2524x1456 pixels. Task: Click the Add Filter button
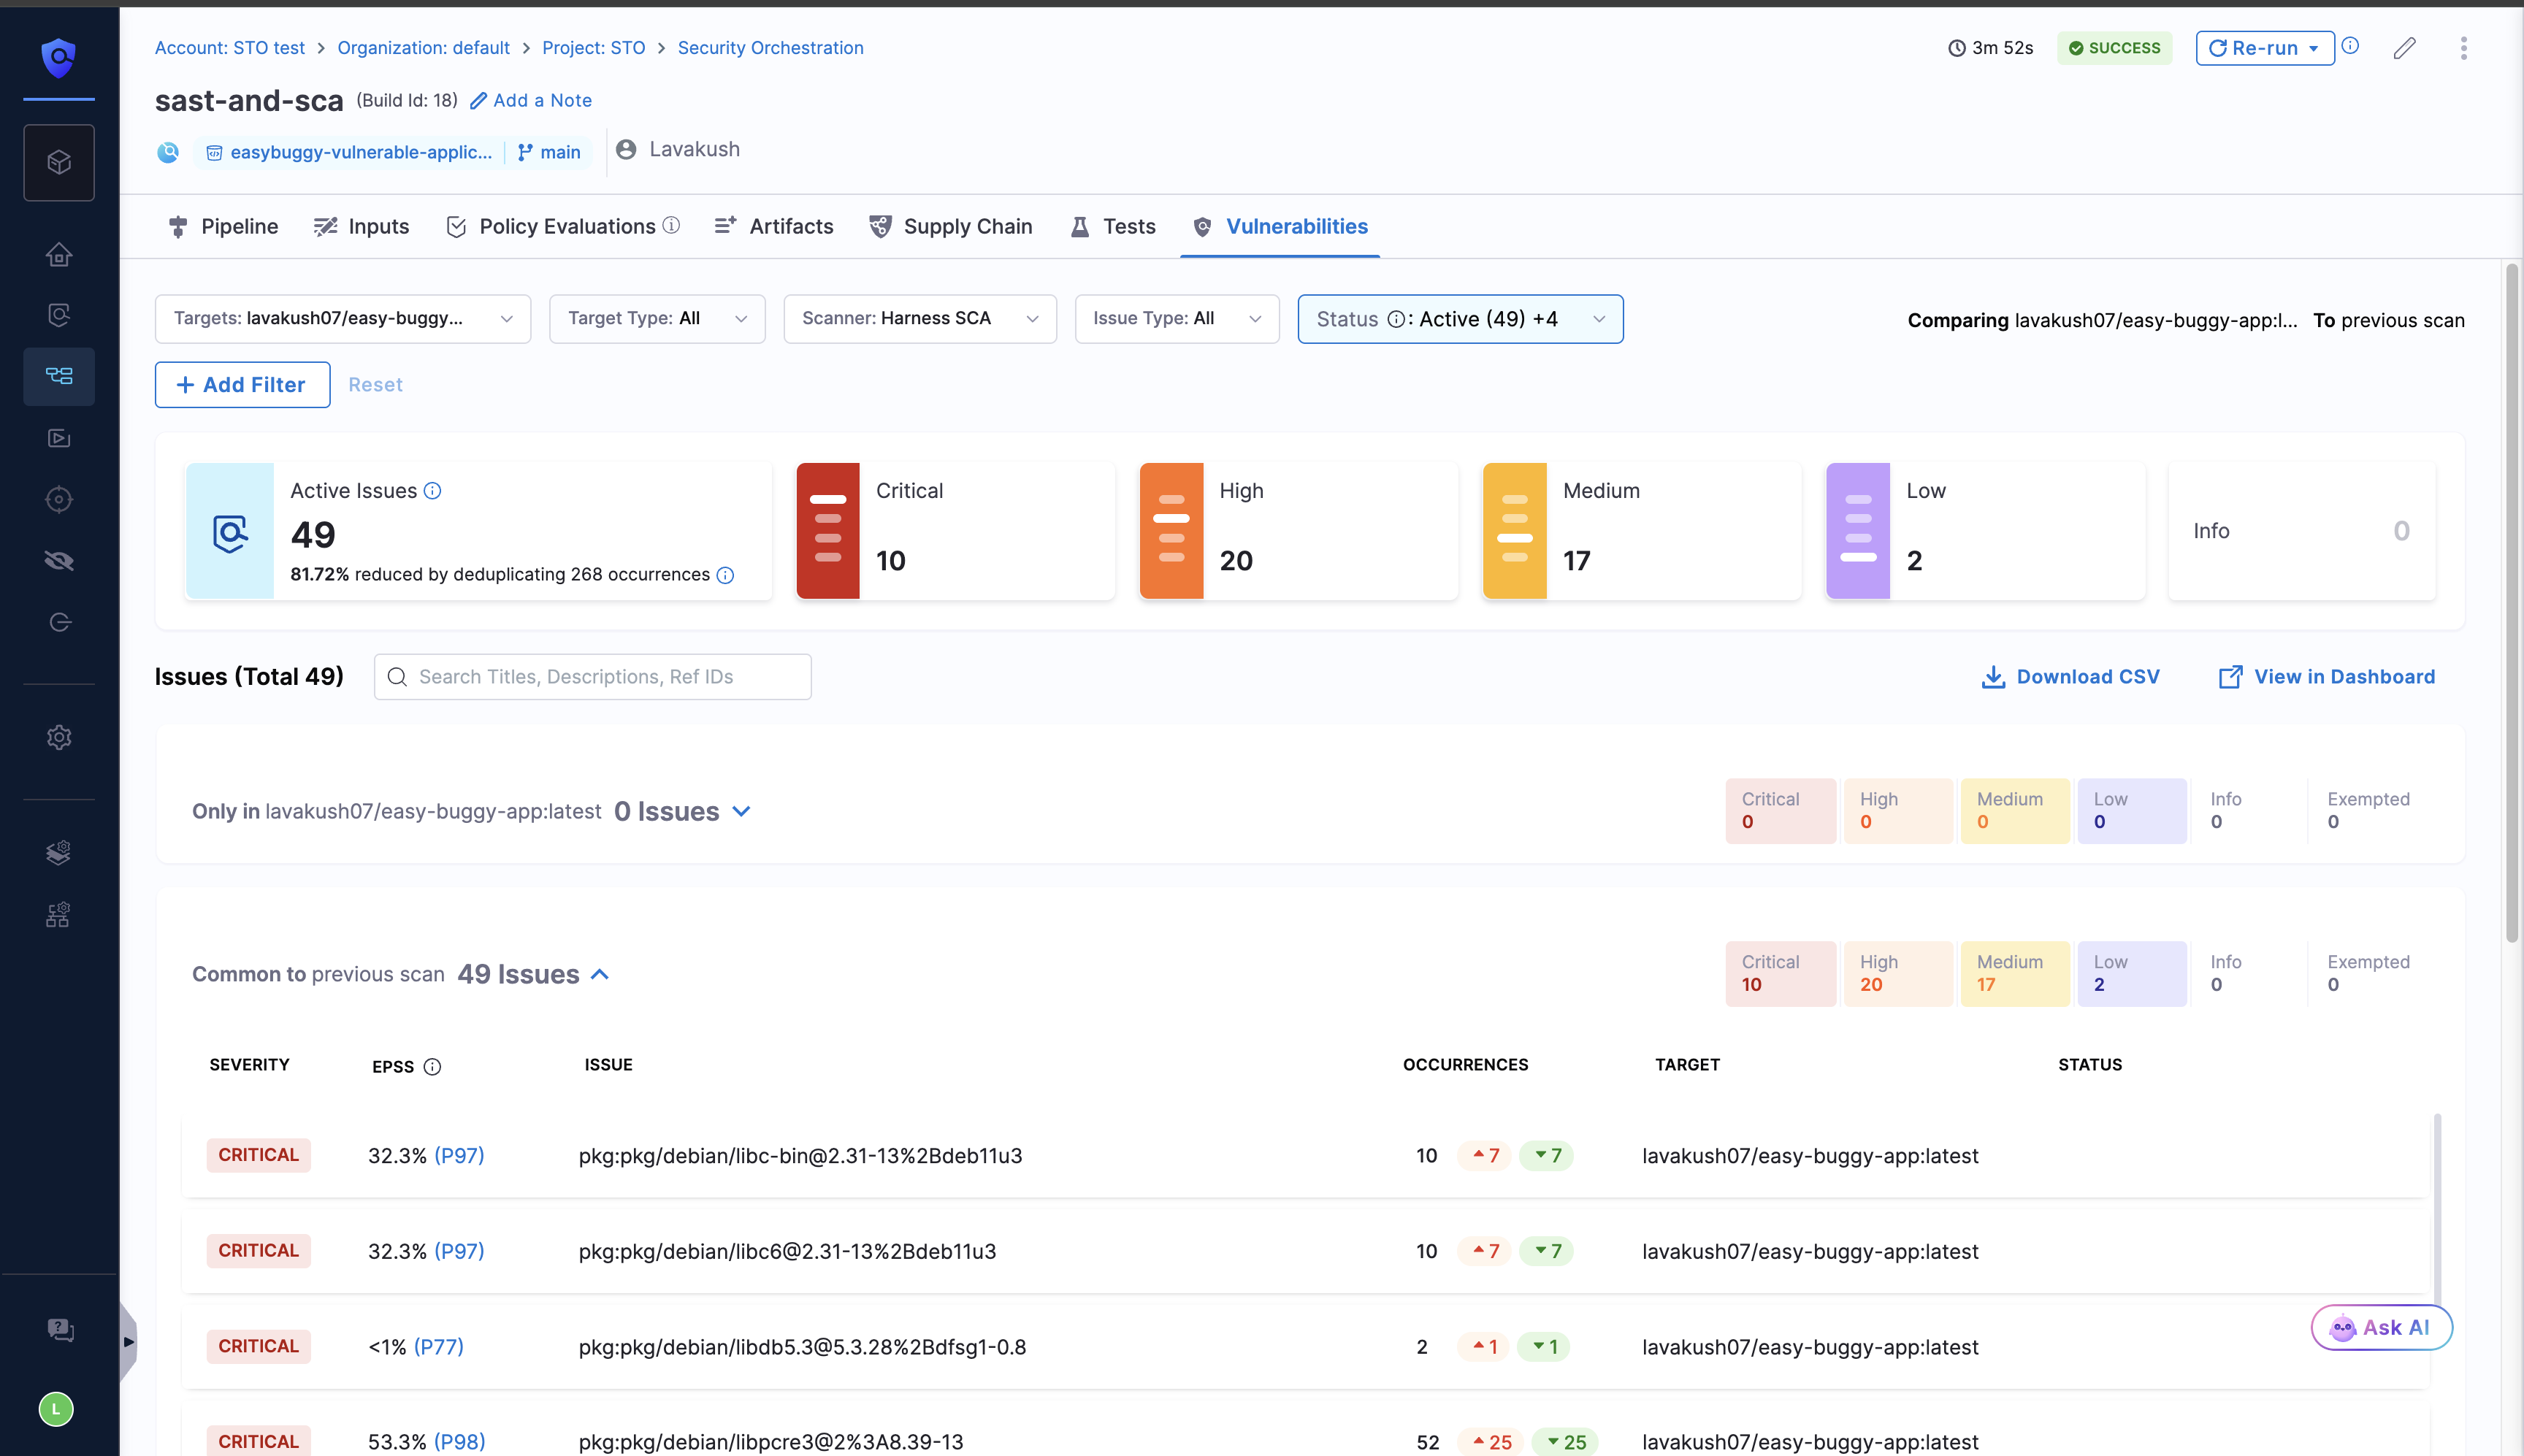pyautogui.click(x=242, y=385)
